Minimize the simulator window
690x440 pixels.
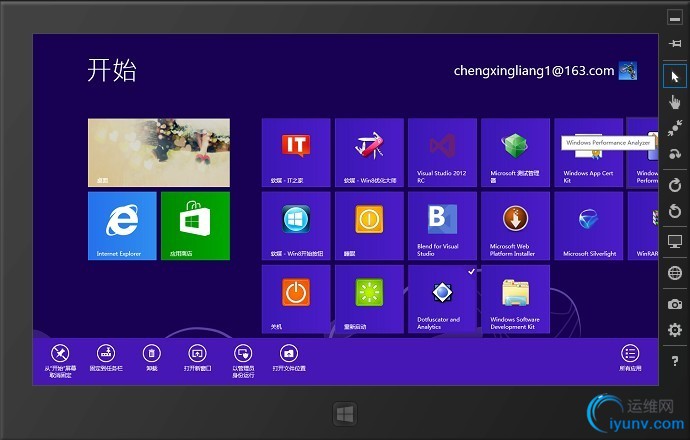pyautogui.click(x=675, y=18)
